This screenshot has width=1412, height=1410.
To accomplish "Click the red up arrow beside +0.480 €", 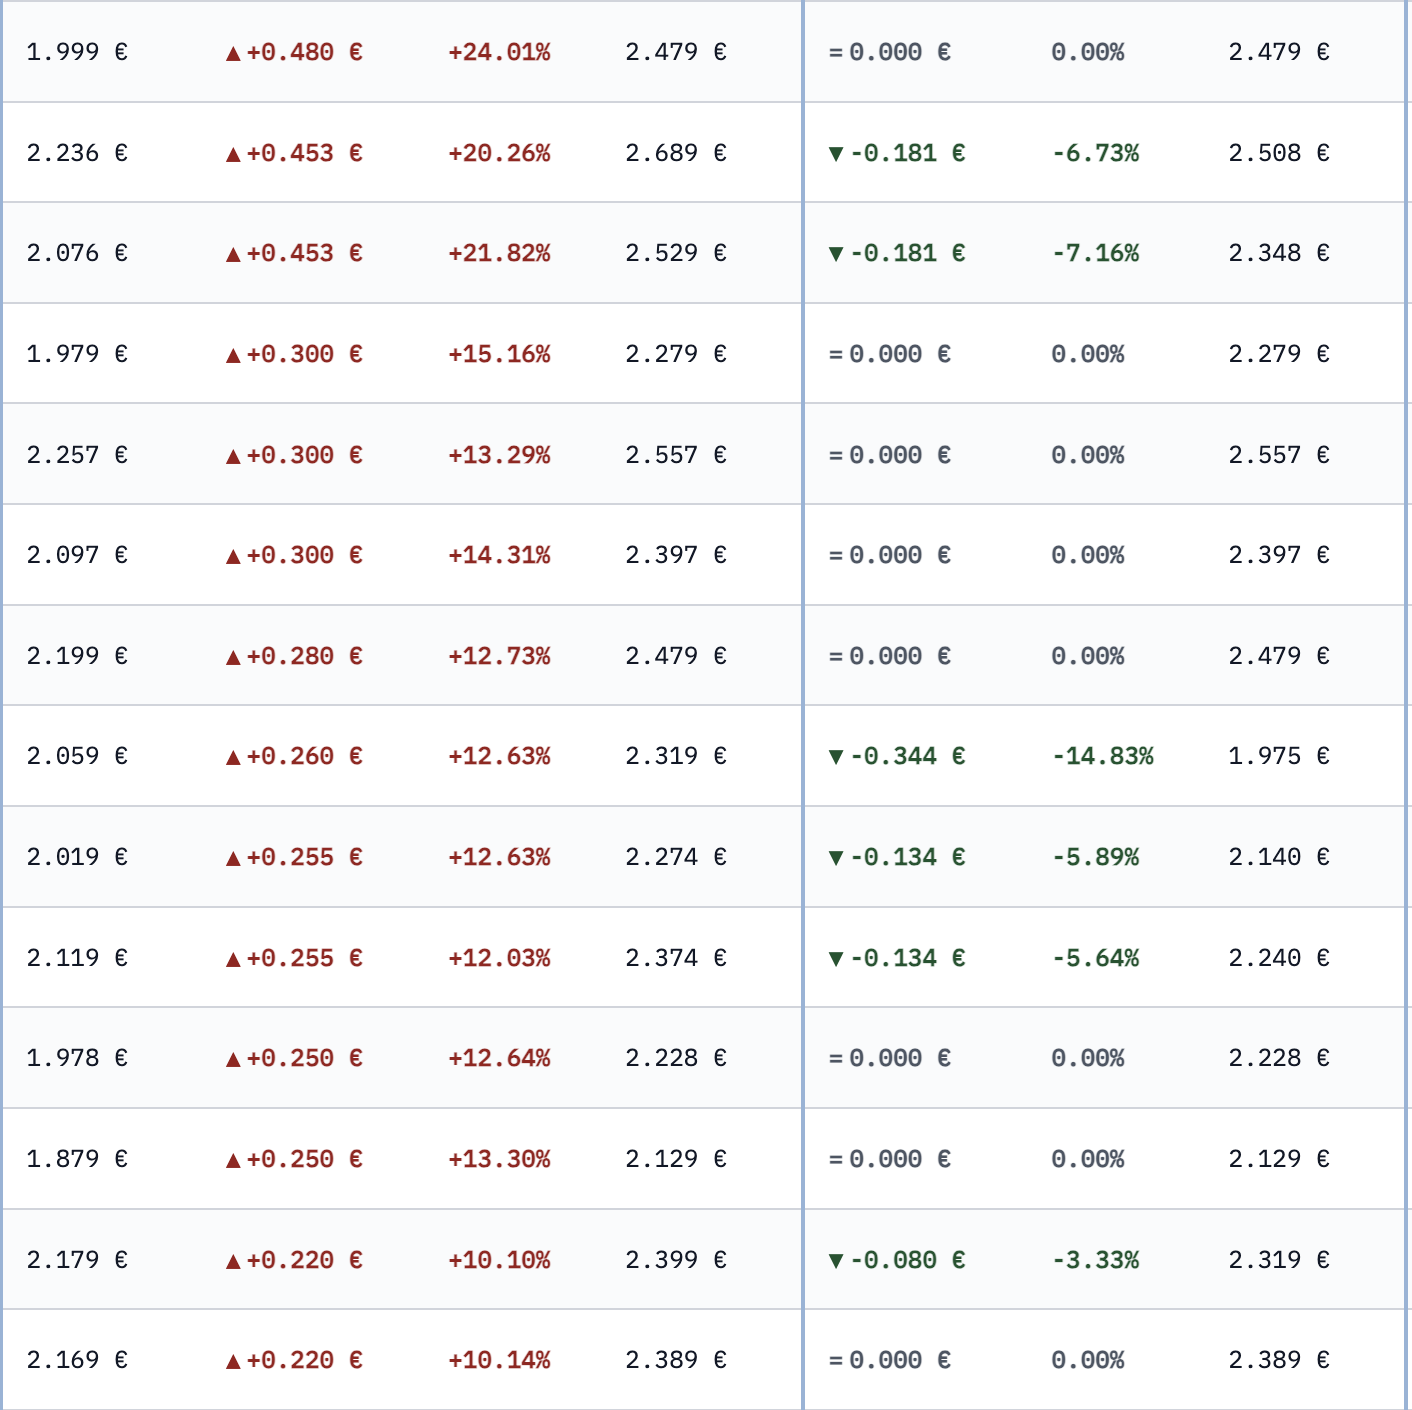I will point(233,54).
